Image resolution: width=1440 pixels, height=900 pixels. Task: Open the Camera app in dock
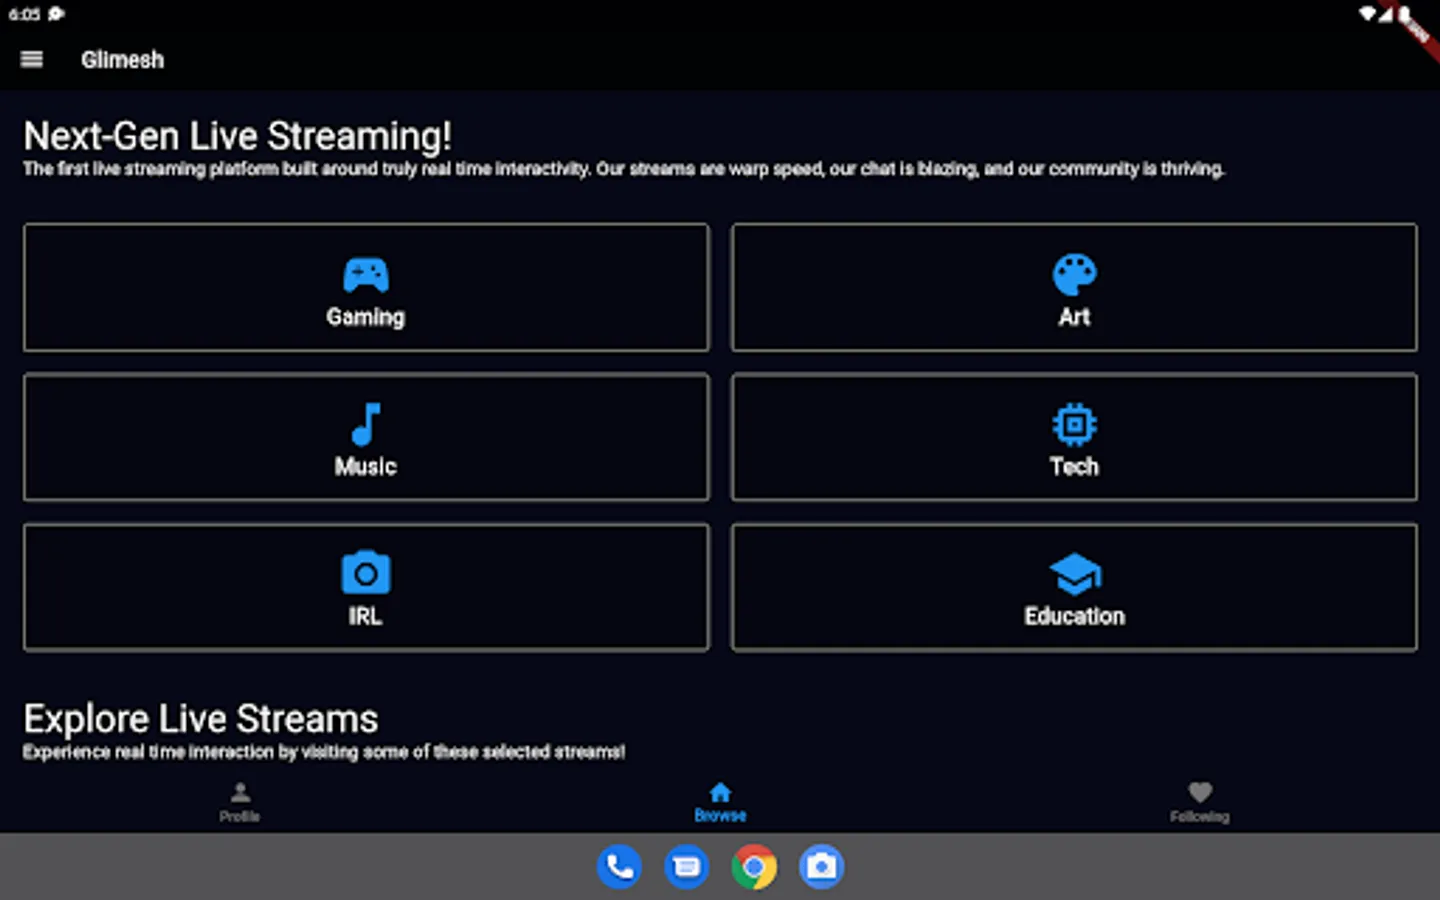click(822, 867)
